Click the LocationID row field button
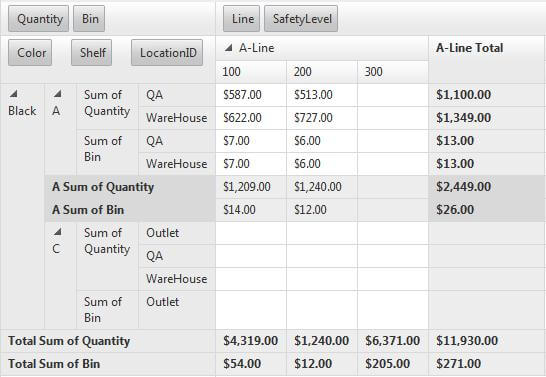 click(x=167, y=53)
